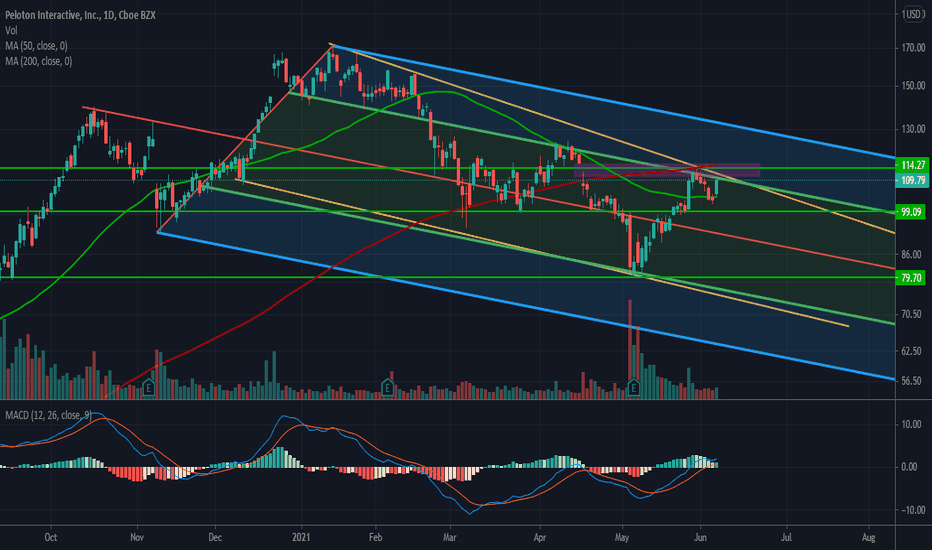Click the Jun label on time axis
Viewport: 932px width, 550px height.
coord(700,538)
